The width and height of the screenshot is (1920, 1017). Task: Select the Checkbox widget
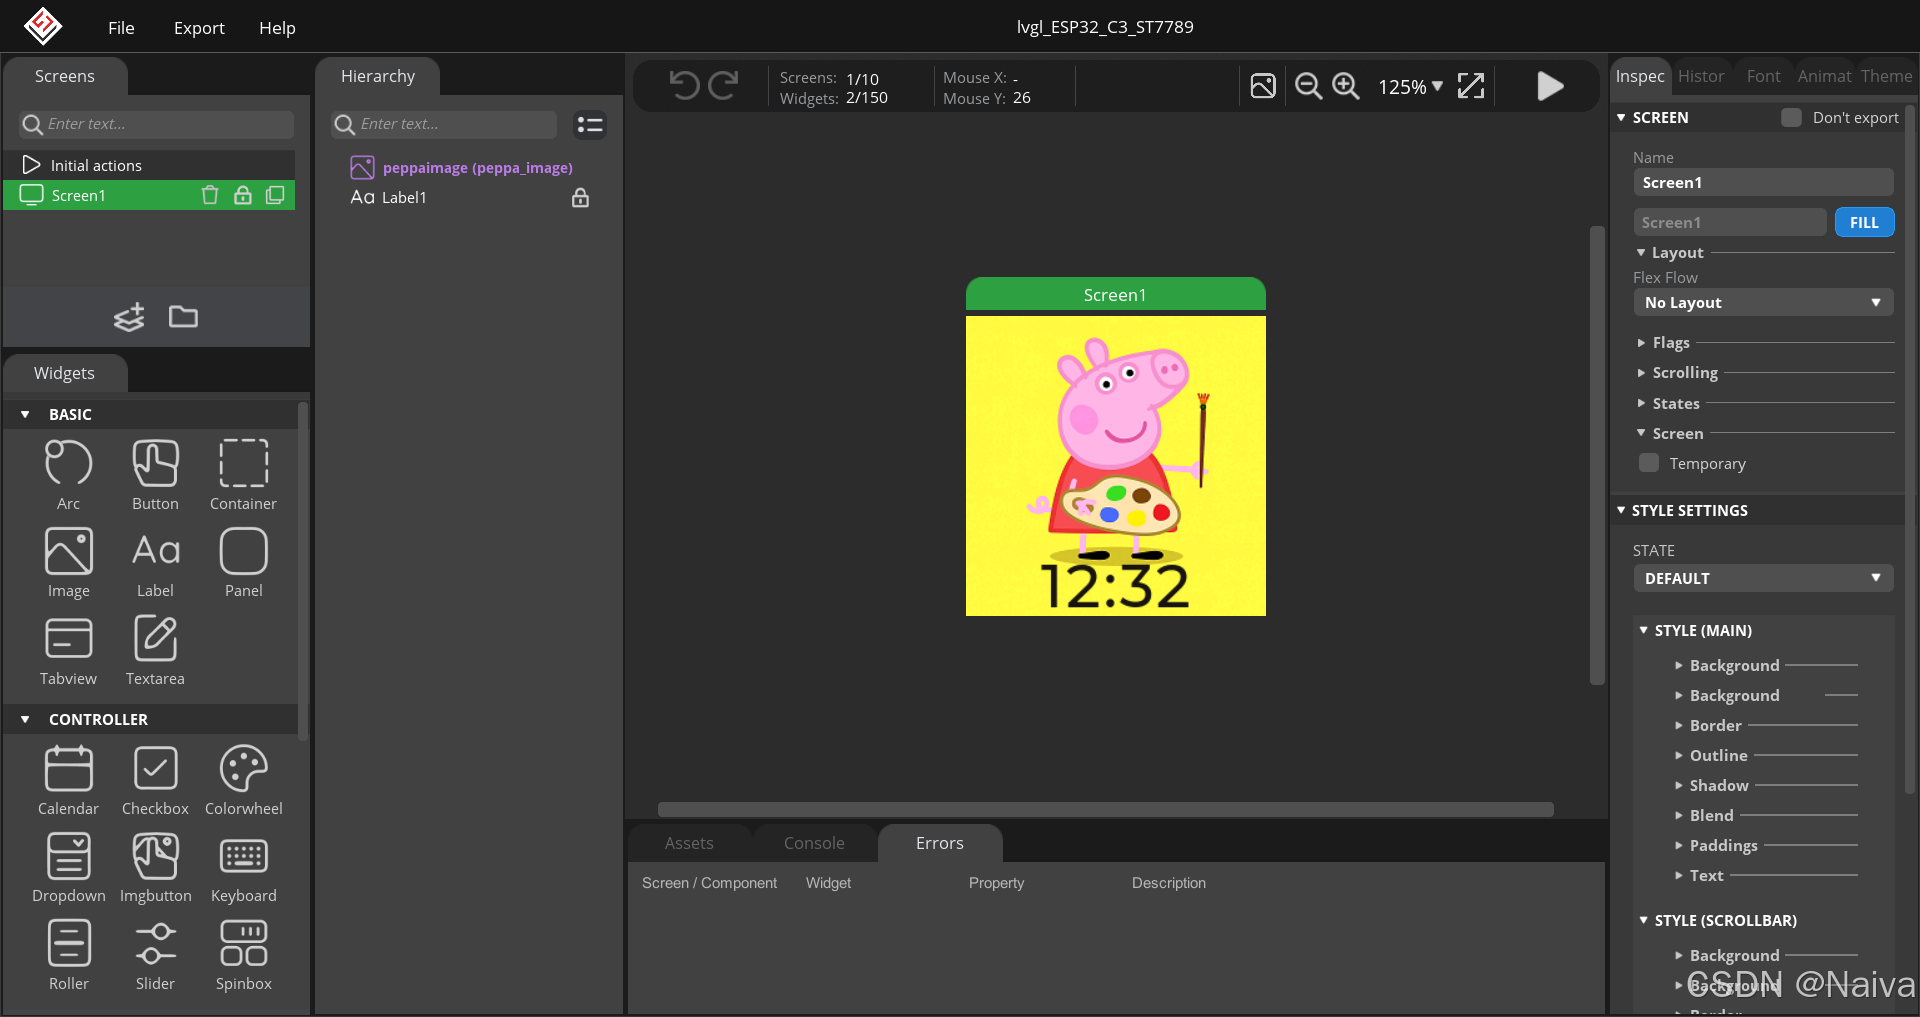(x=155, y=780)
